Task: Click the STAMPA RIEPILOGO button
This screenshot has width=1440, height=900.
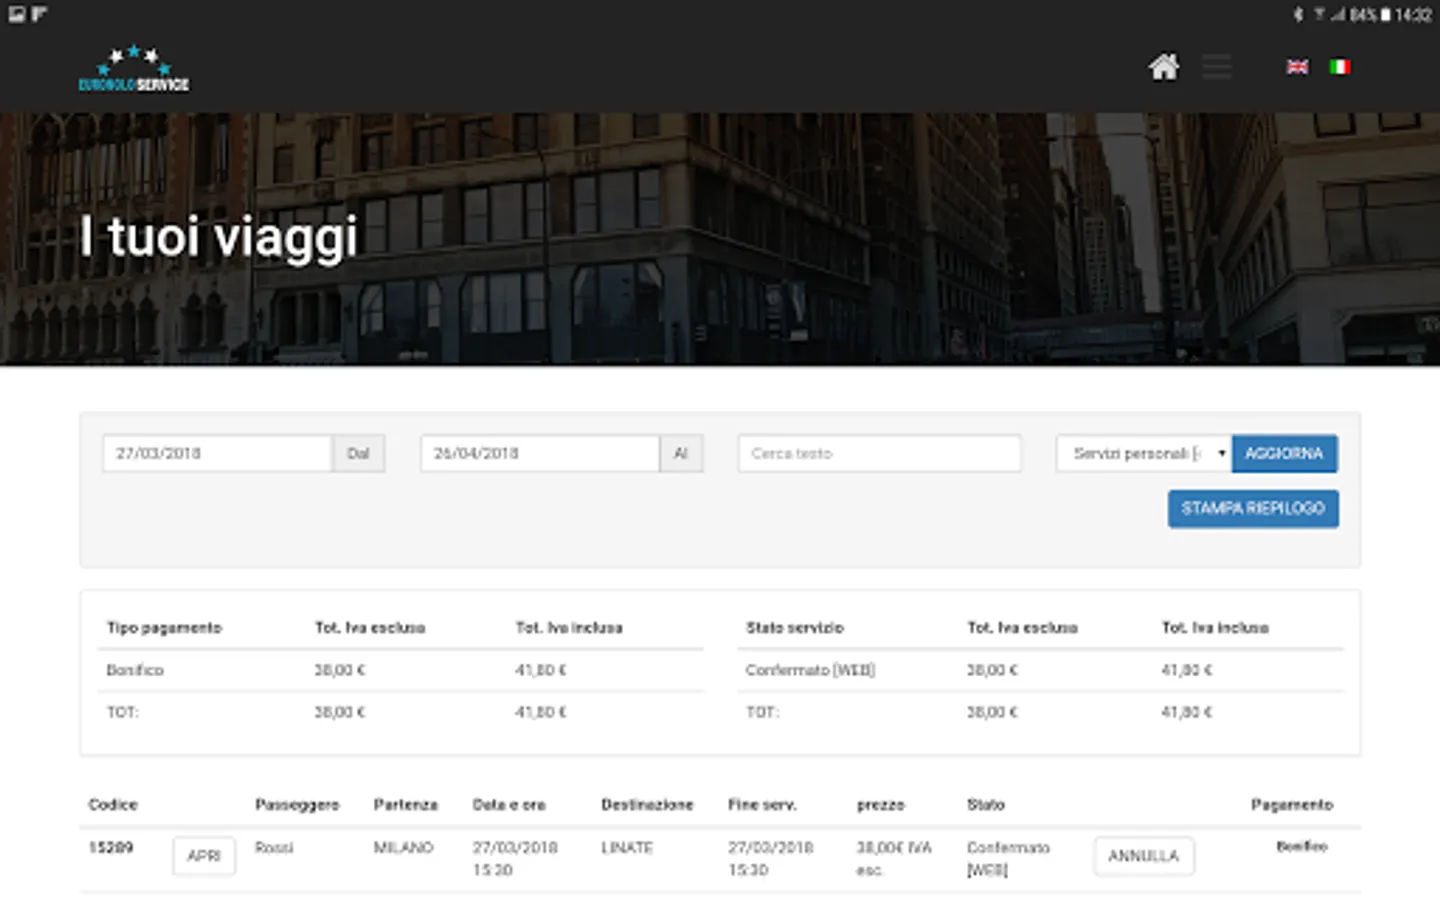Action: [1253, 508]
